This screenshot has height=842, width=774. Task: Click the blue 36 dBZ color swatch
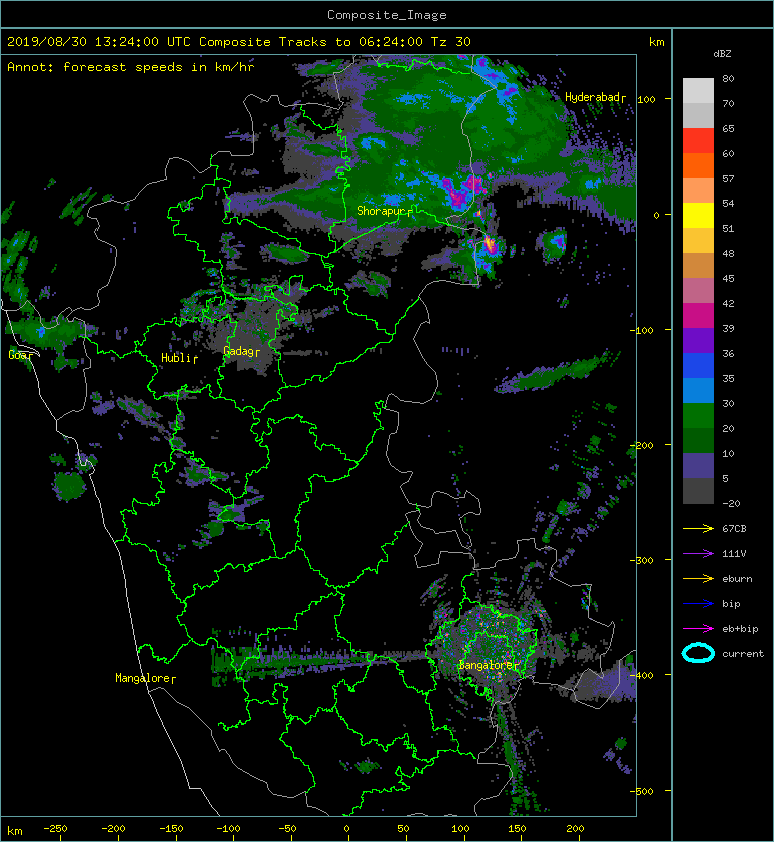click(698, 366)
